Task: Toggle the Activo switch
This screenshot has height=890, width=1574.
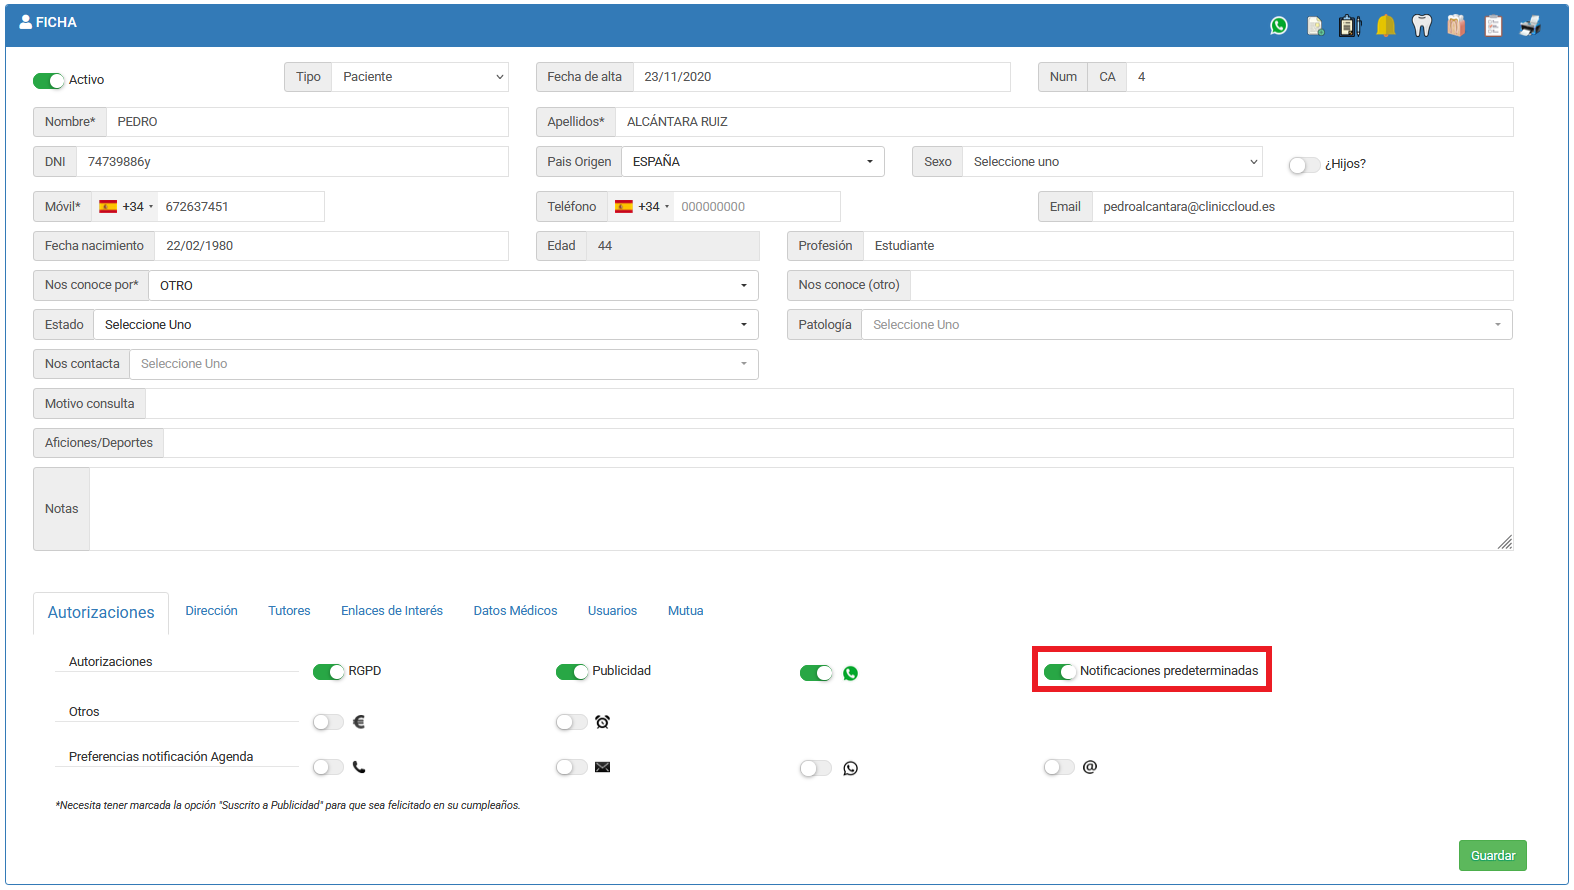Action: point(49,80)
